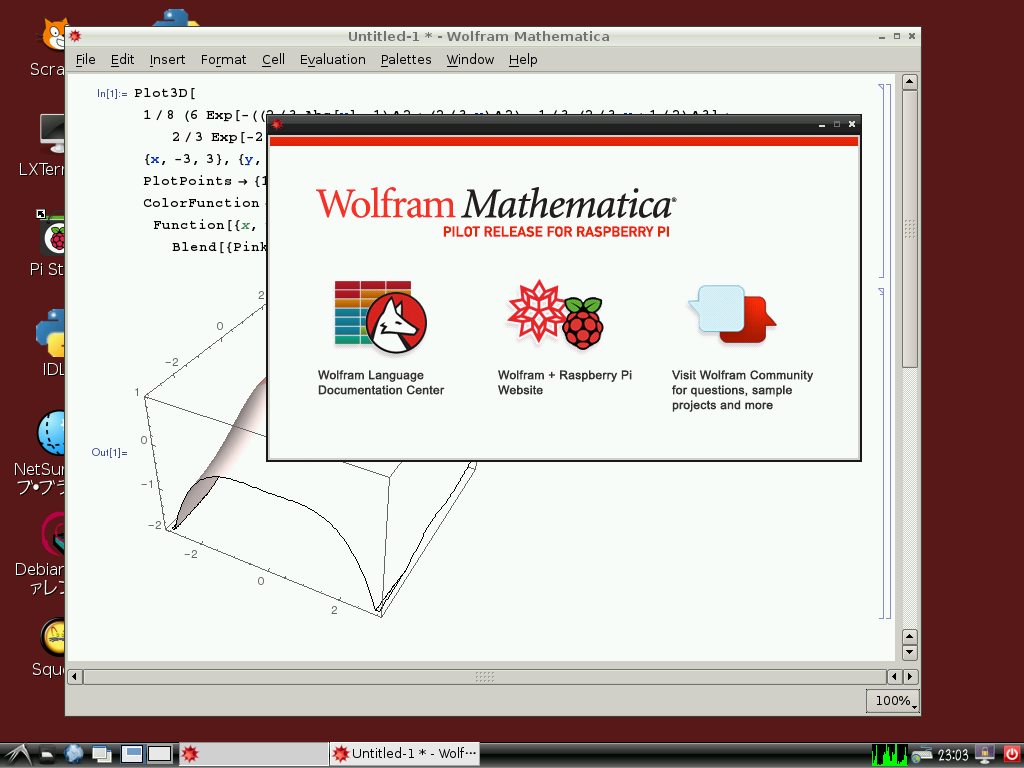Open the Window menu
The width and height of the screenshot is (1024, 768).
[470, 59]
